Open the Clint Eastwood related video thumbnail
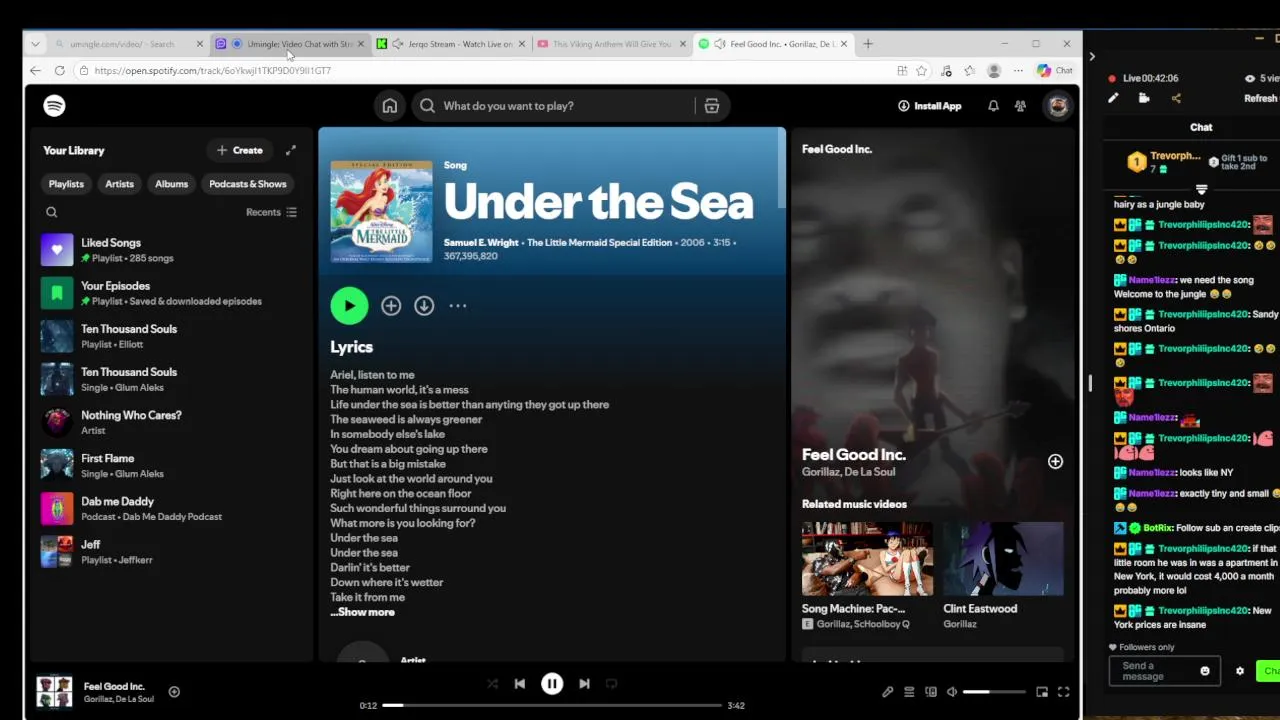 pos(1003,558)
